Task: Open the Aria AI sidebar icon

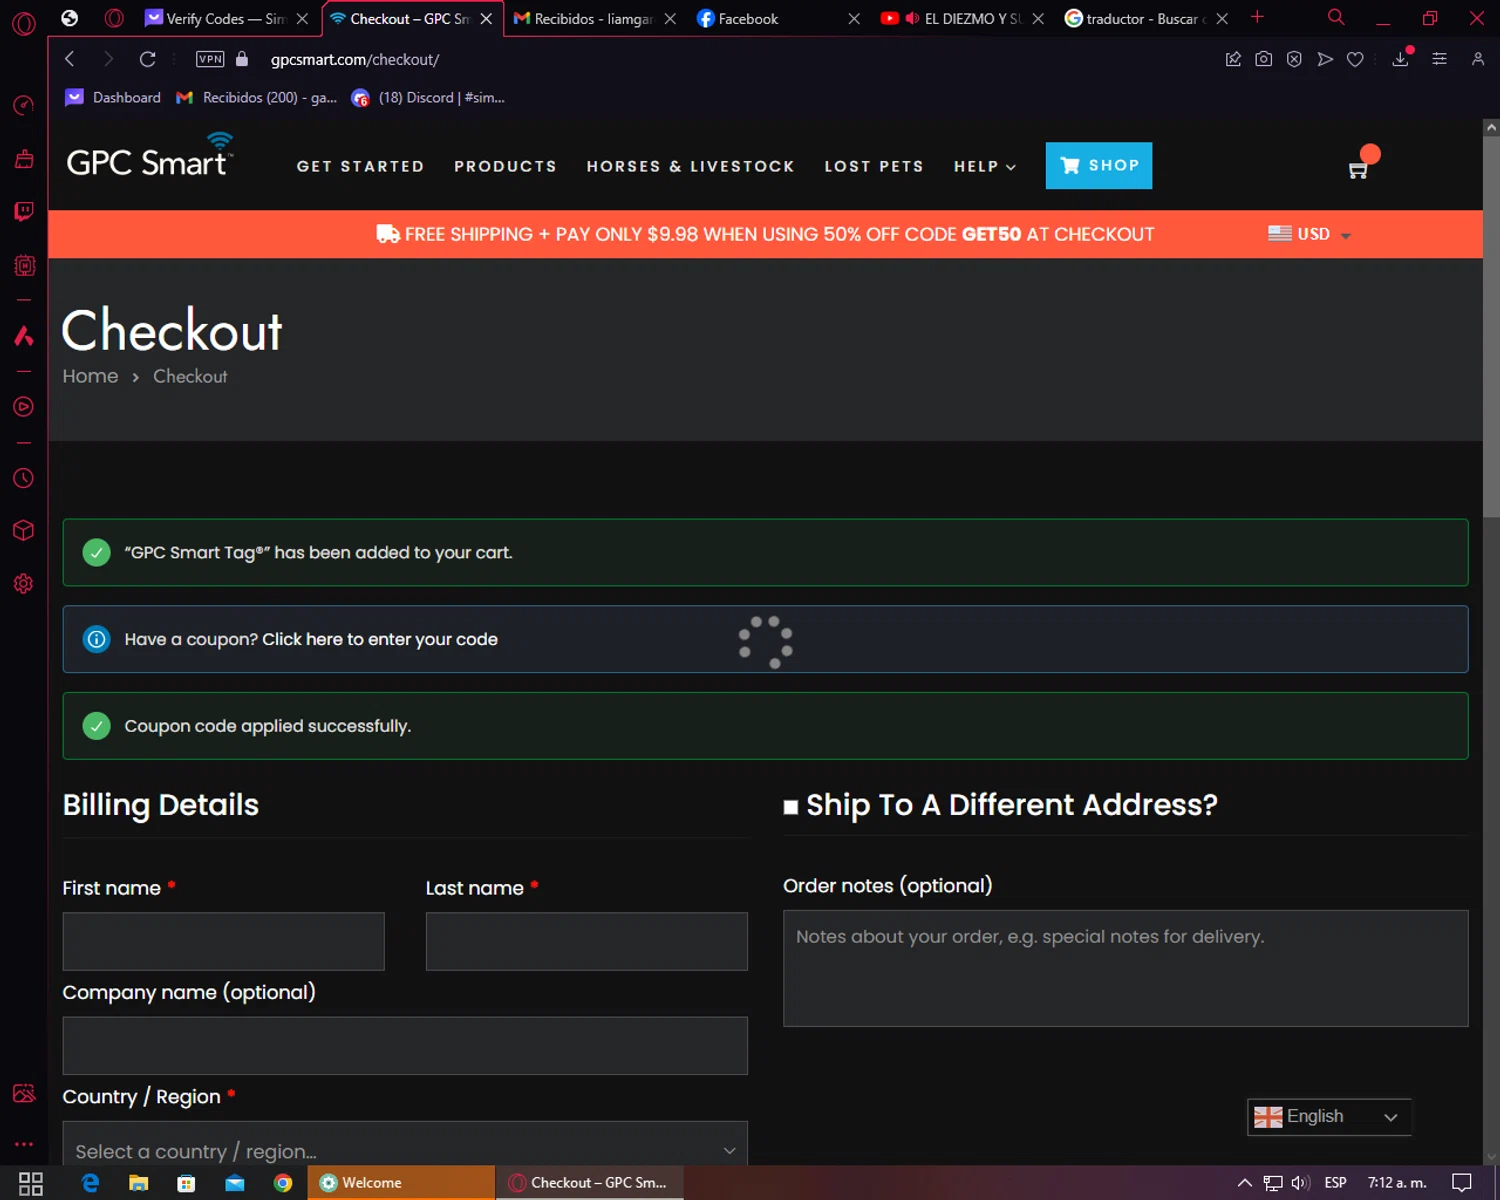Action: [24, 336]
